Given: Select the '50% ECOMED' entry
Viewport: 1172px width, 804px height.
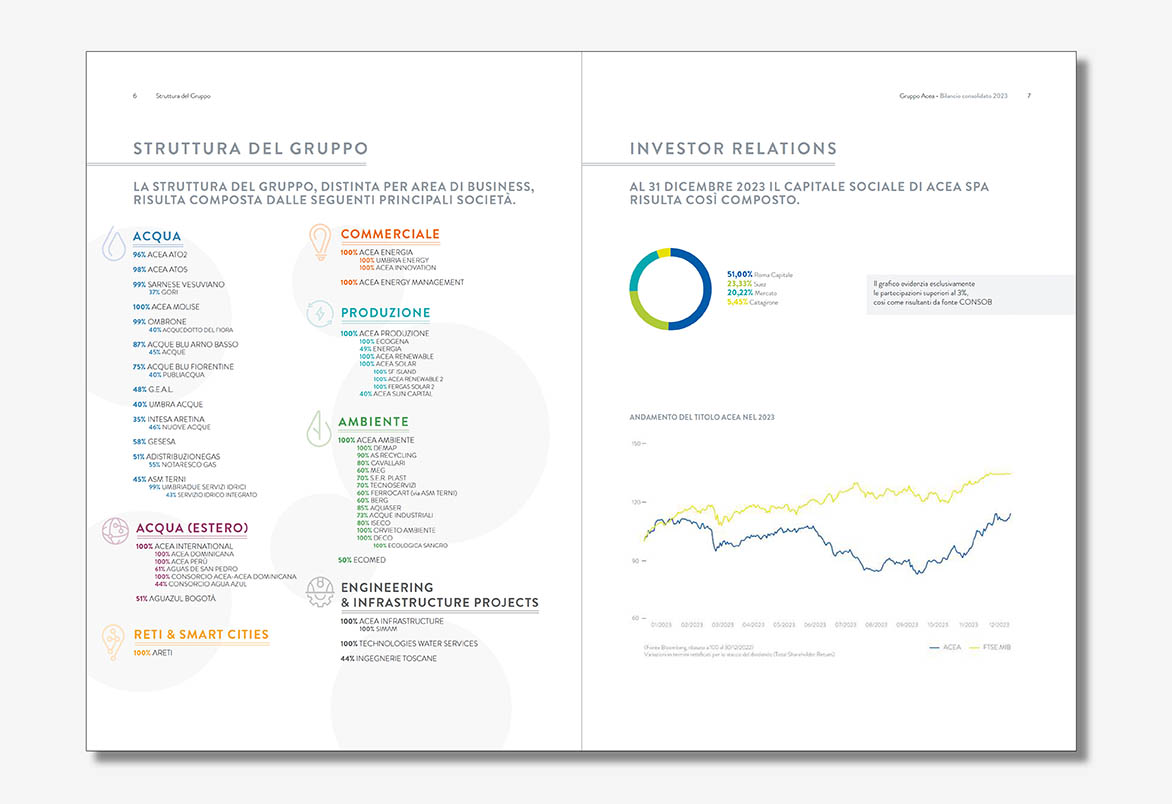Looking at the screenshot, I should (x=362, y=560).
